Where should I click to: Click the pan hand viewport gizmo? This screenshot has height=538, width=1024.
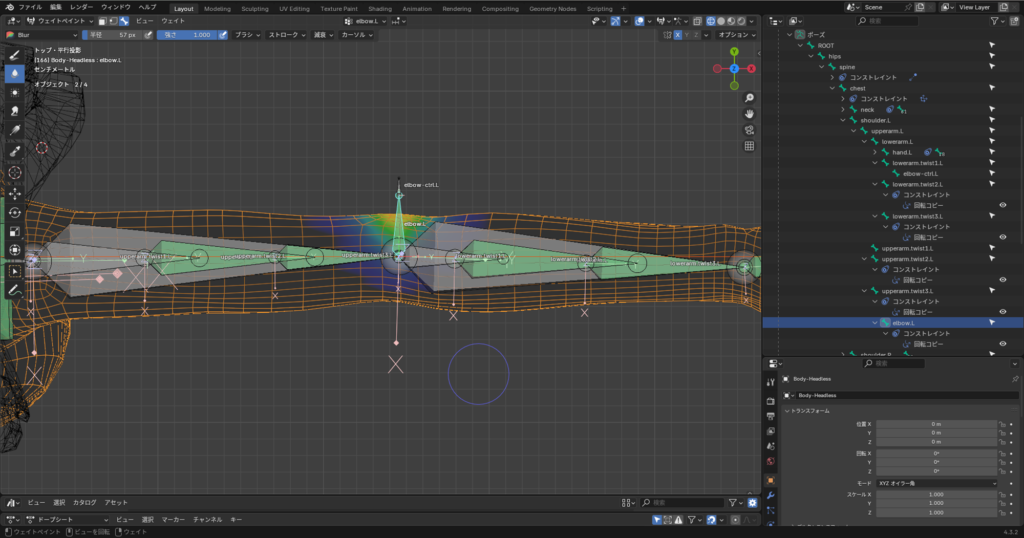(749, 114)
